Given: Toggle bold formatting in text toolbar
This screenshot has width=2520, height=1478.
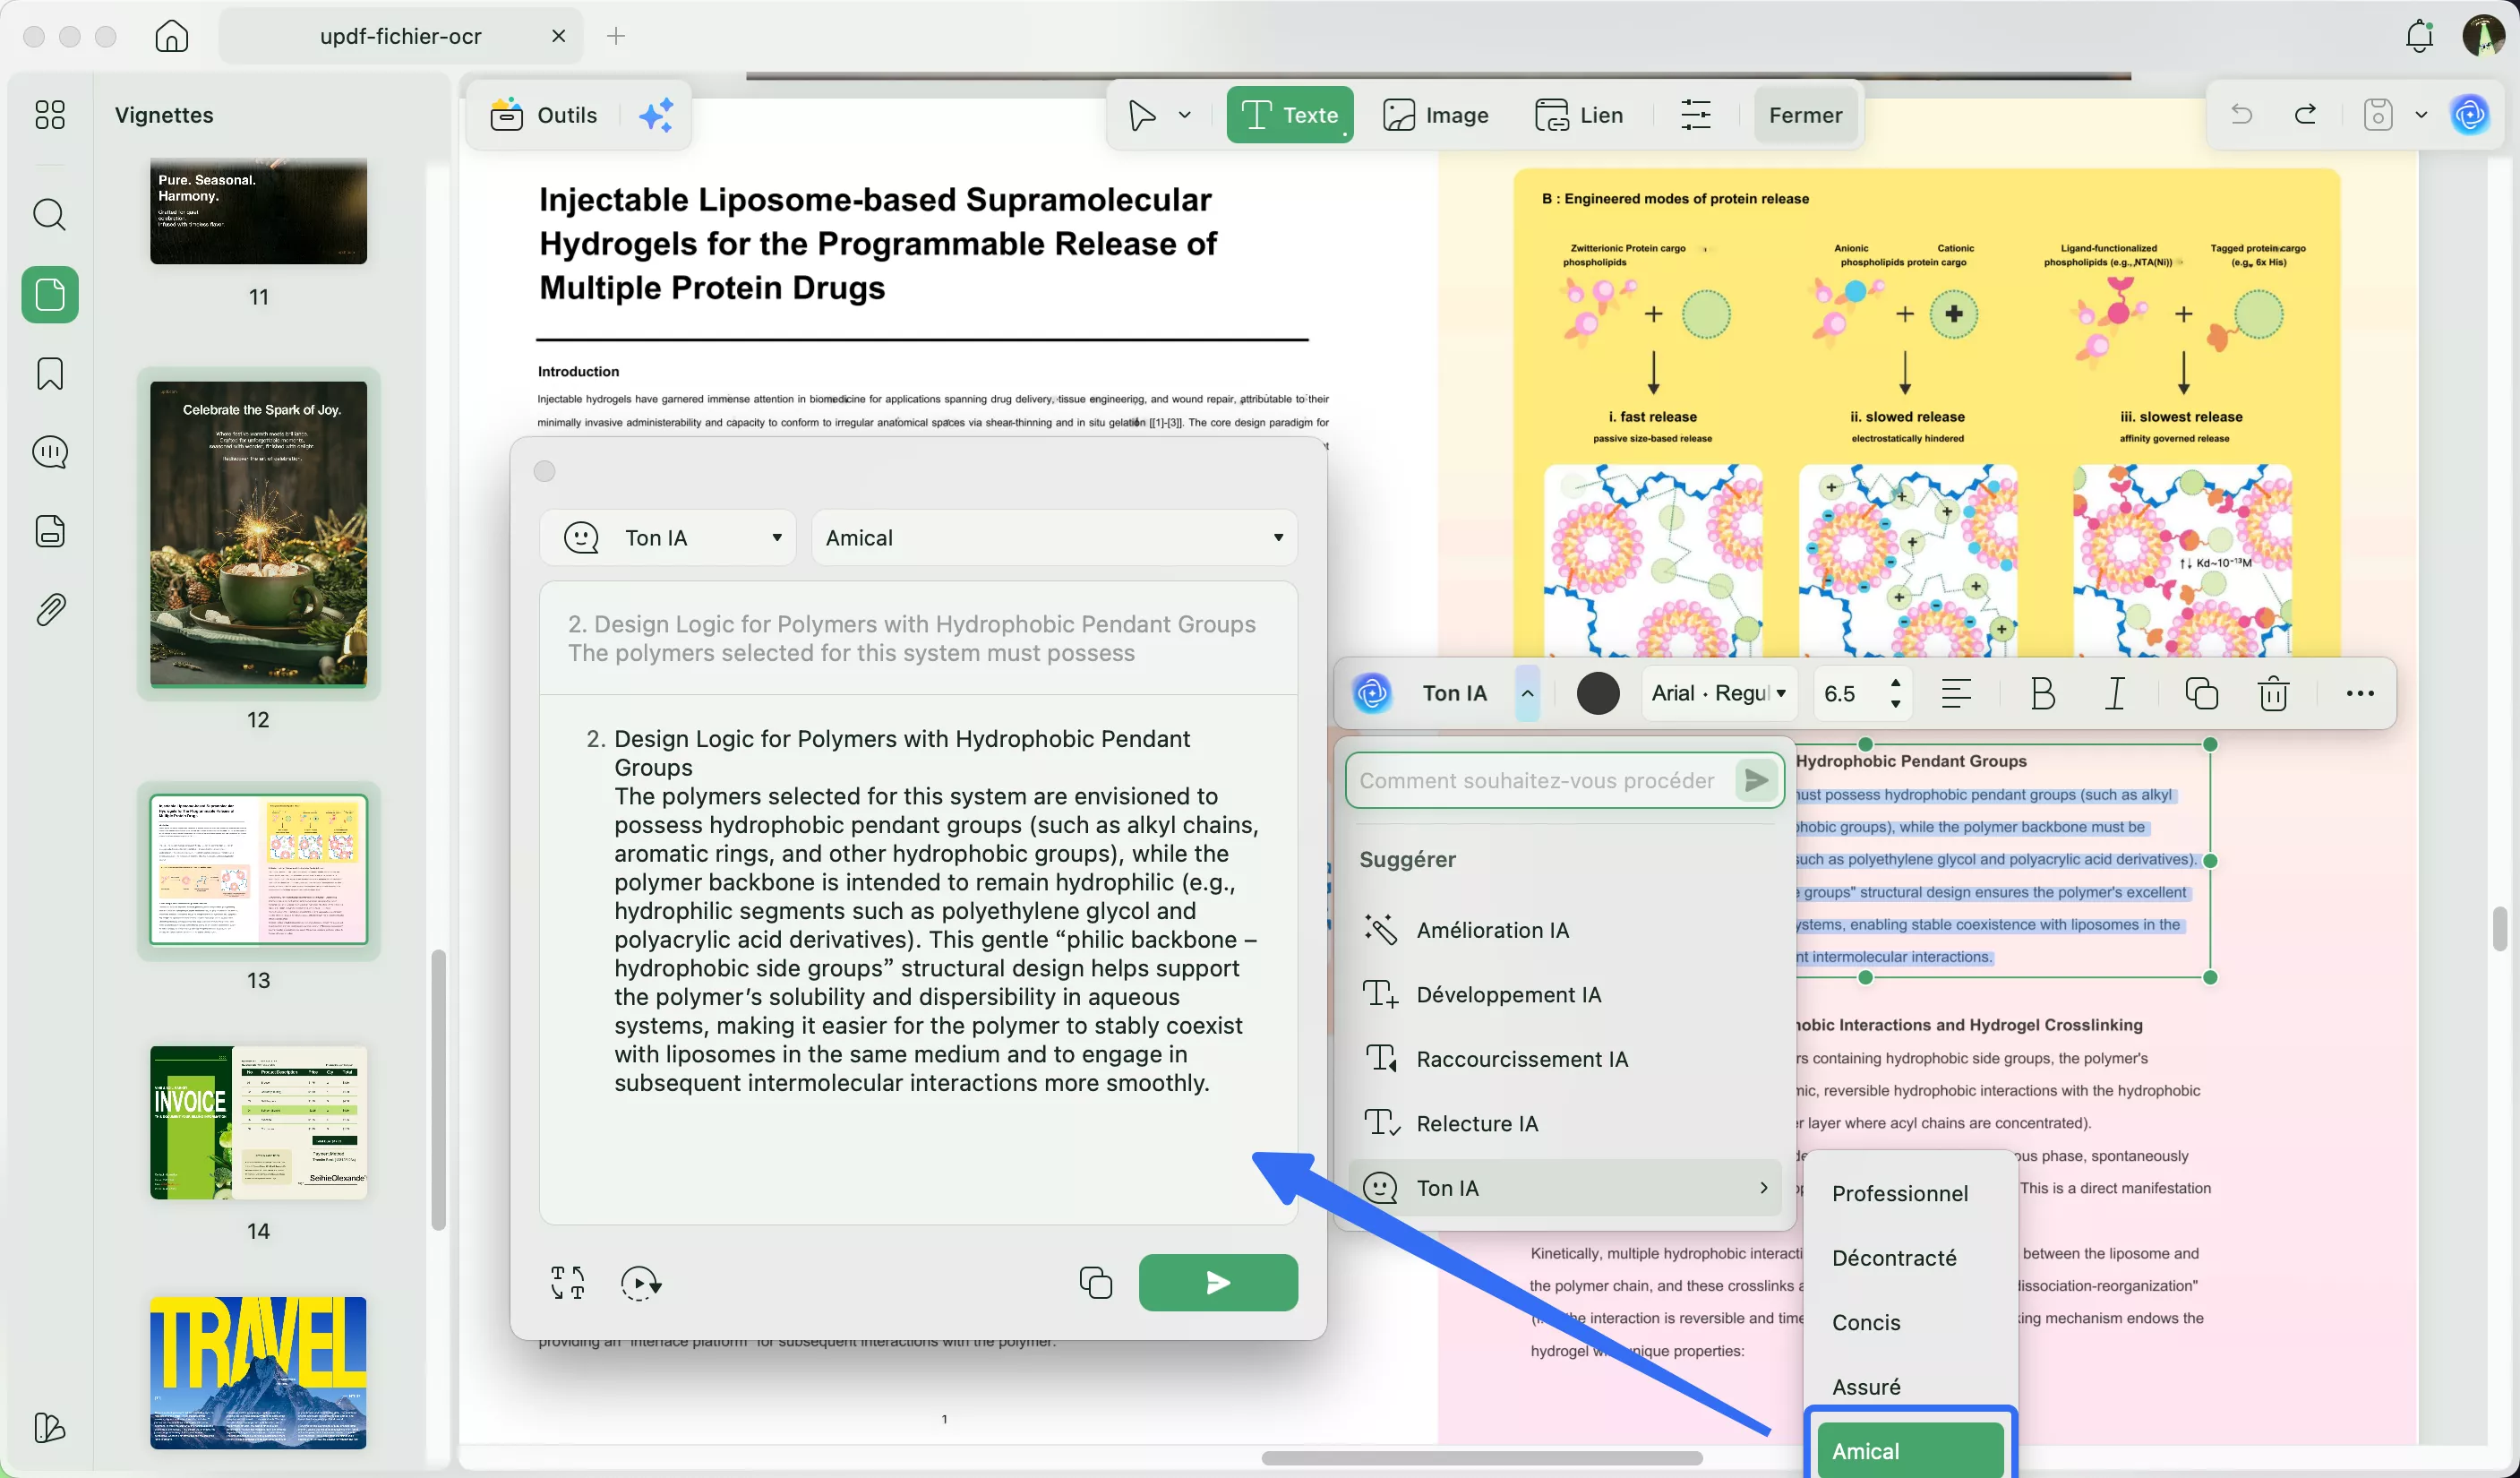Looking at the screenshot, I should [2042, 694].
